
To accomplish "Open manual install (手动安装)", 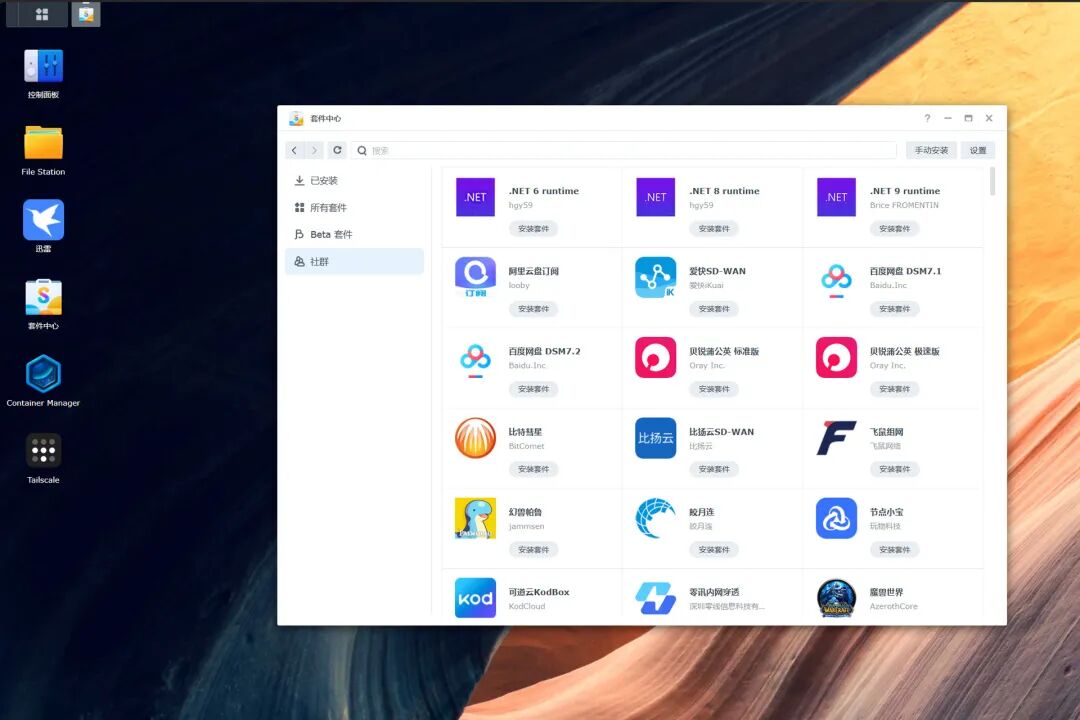I will pyautogui.click(x=931, y=150).
